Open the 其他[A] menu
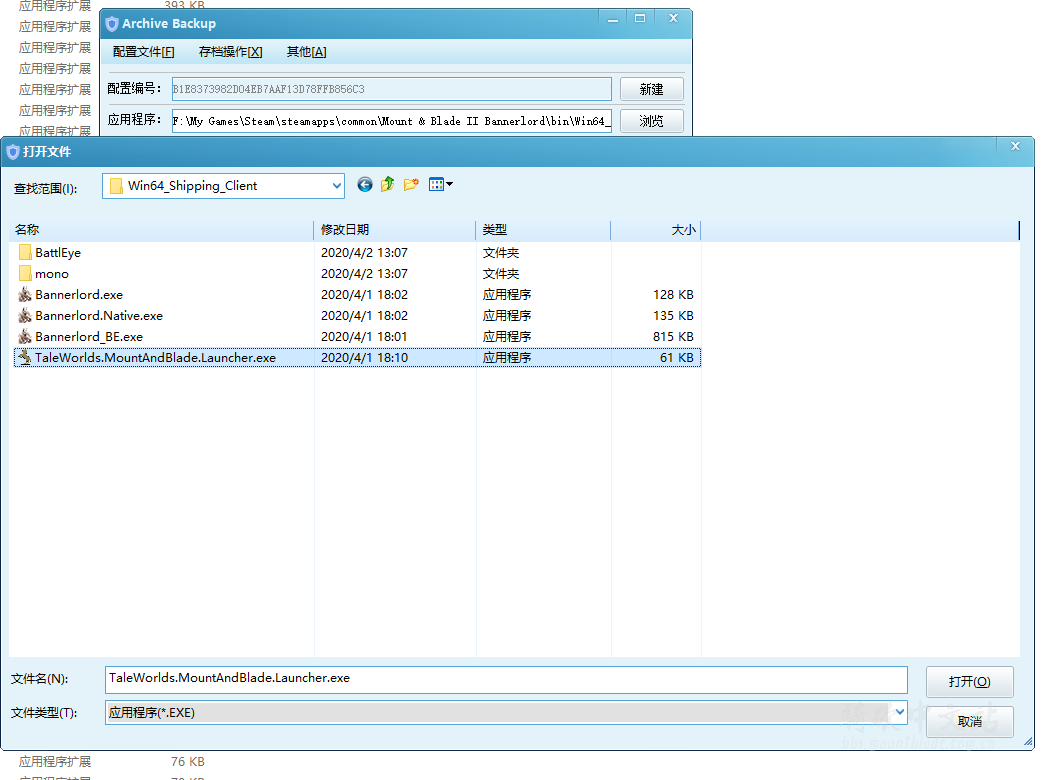The image size is (1041, 780). point(306,52)
